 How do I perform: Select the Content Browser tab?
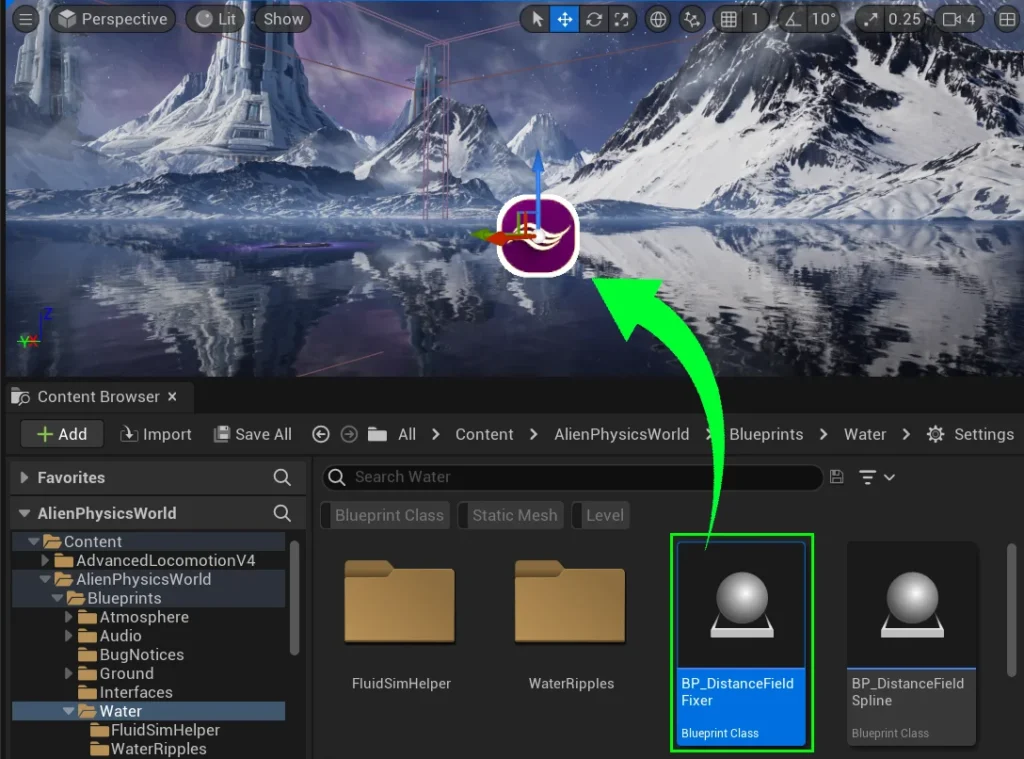(97, 397)
